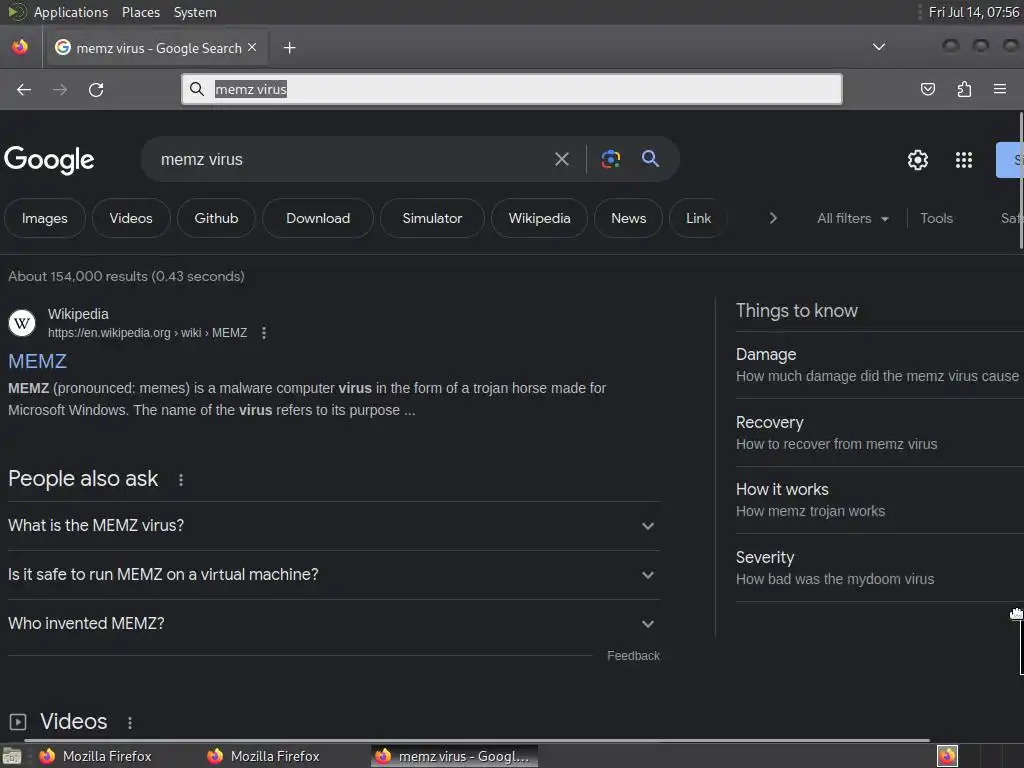Viewport: 1024px width, 768px height.
Task: Select memz virus - Googl... taskbar window
Action: point(455,756)
